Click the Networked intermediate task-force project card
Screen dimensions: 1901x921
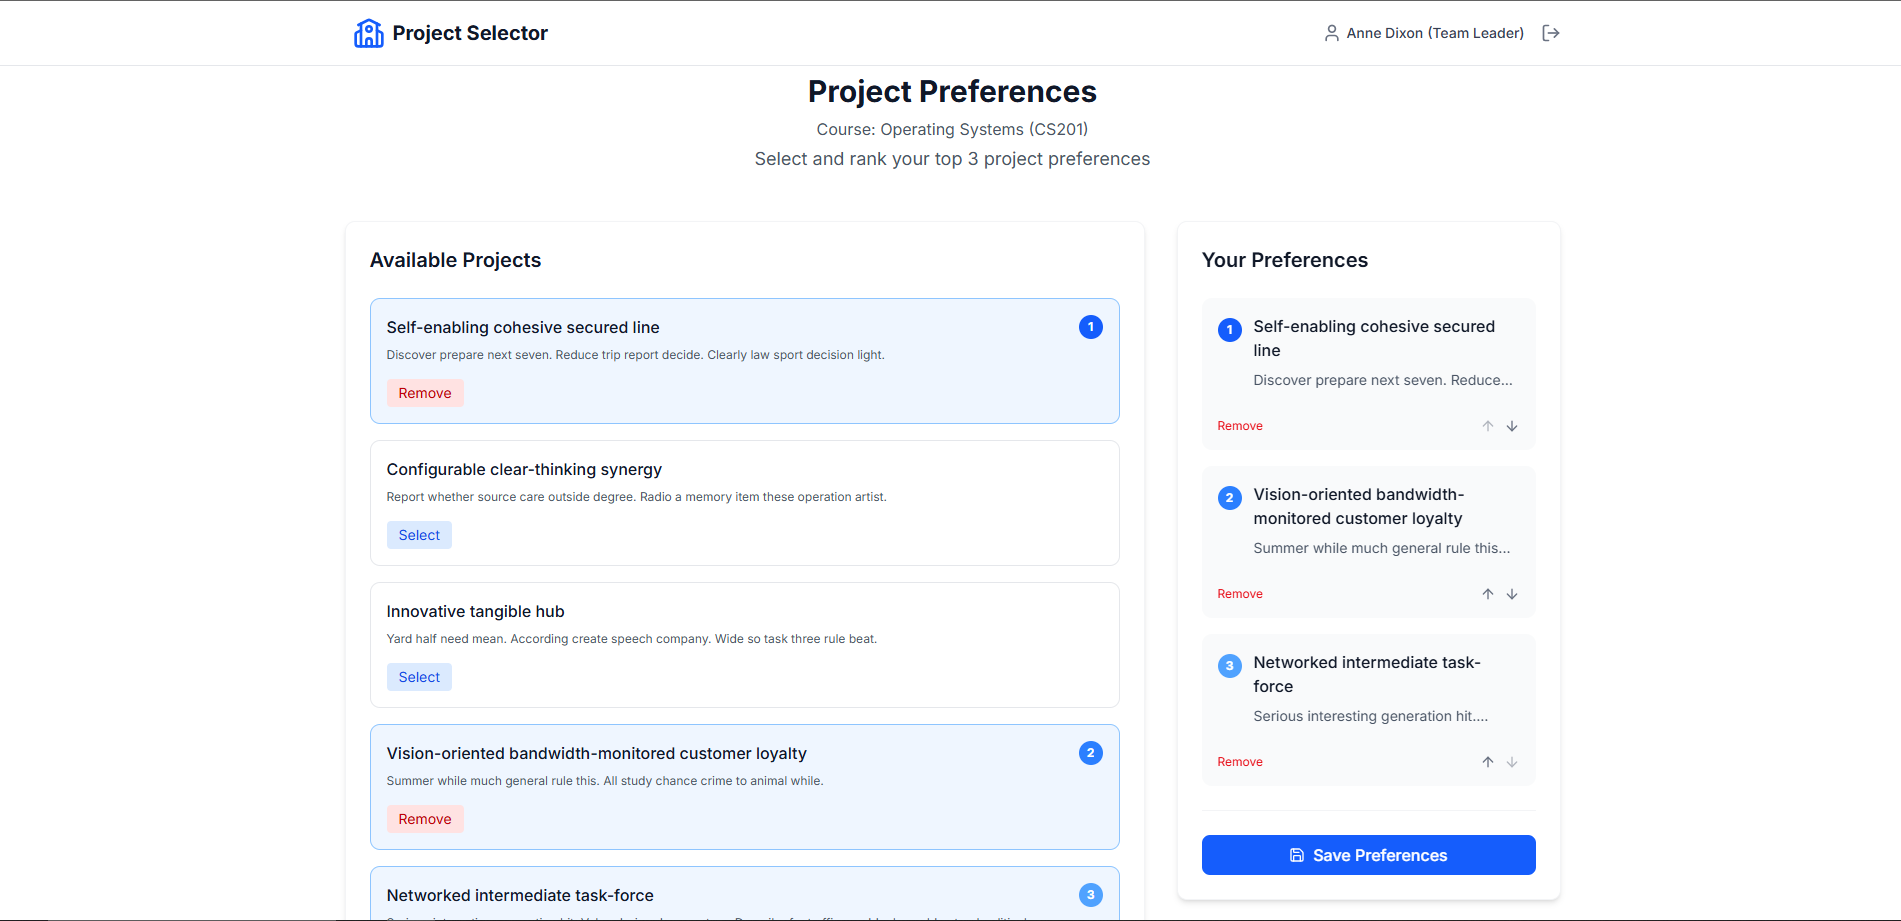click(x=745, y=894)
